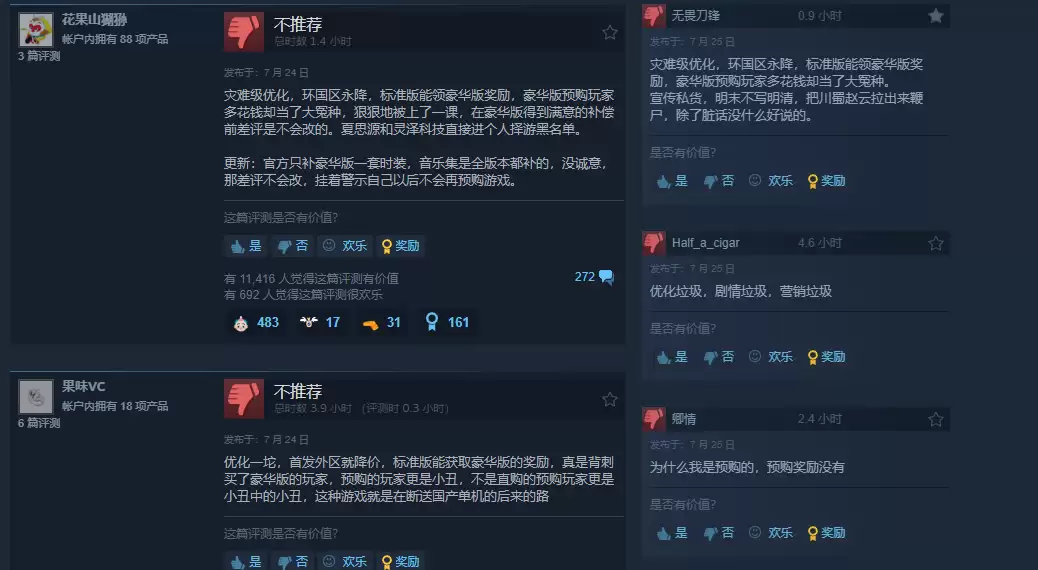
Task: Click the award icon showing 483
Action: (x=241, y=323)
